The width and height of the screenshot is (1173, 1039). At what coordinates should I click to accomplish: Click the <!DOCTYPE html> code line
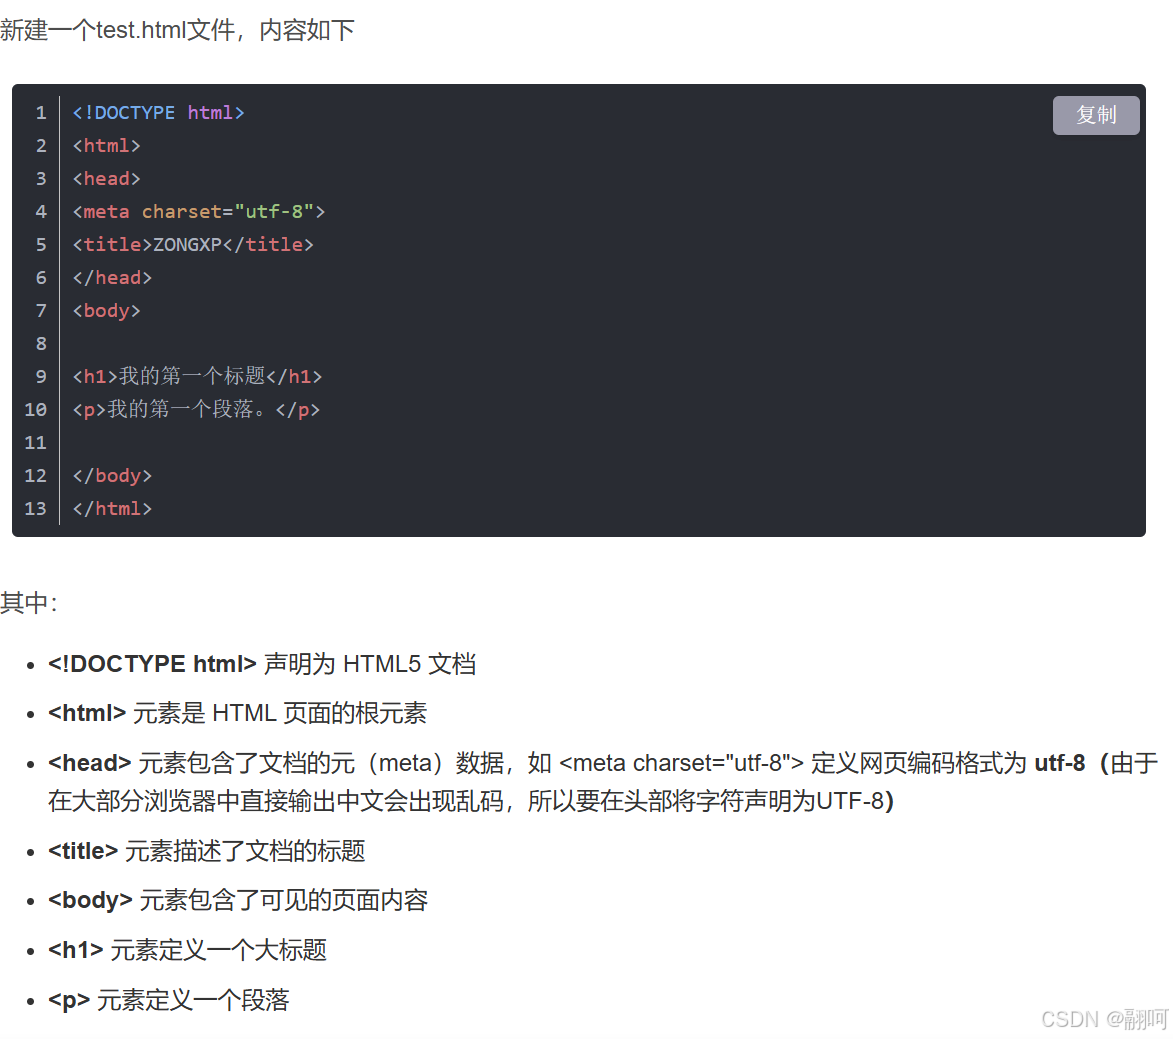(158, 113)
